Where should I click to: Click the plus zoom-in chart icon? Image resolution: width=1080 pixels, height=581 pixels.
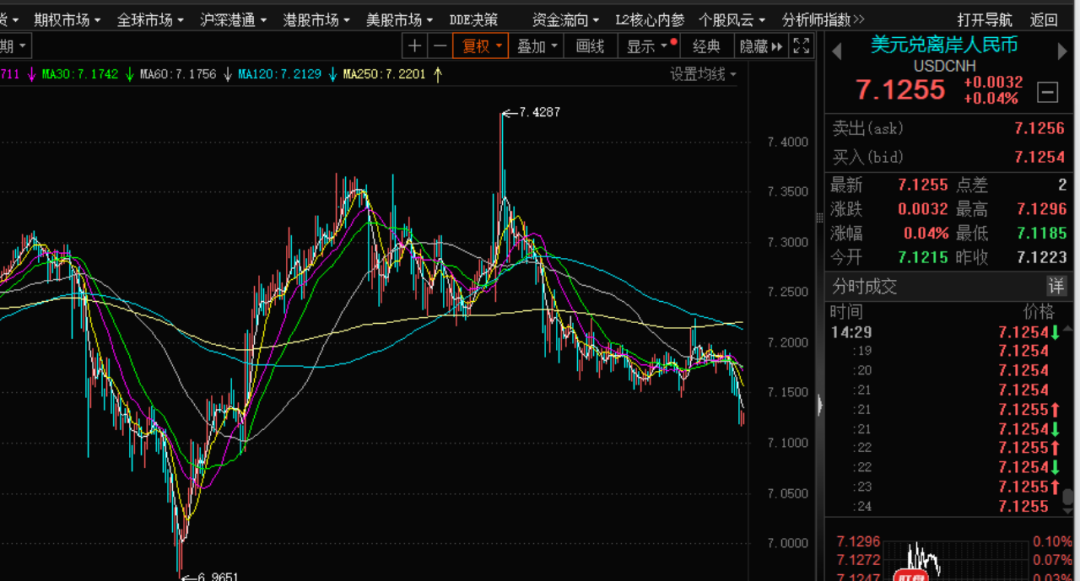[x=416, y=46]
